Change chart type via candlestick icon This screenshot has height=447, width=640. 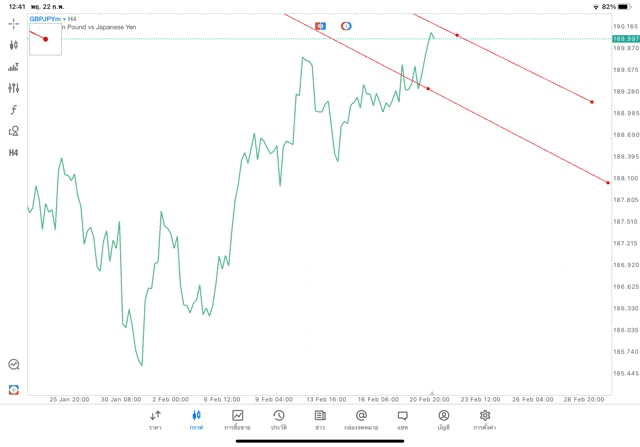[14, 45]
